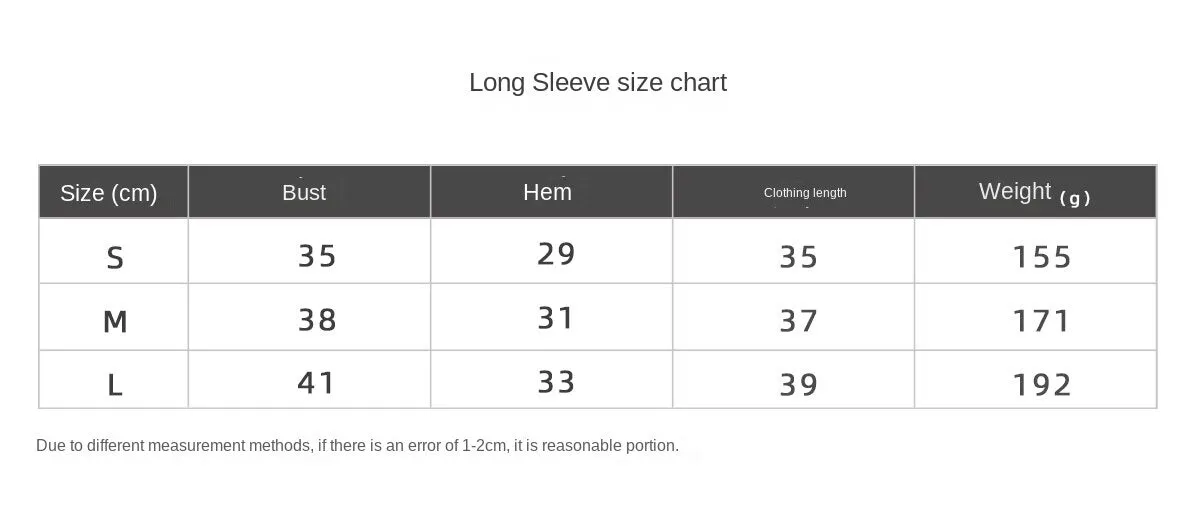The width and height of the screenshot is (1200, 515).
Task: Click the Weight value 155
Action: coord(1042,257)
